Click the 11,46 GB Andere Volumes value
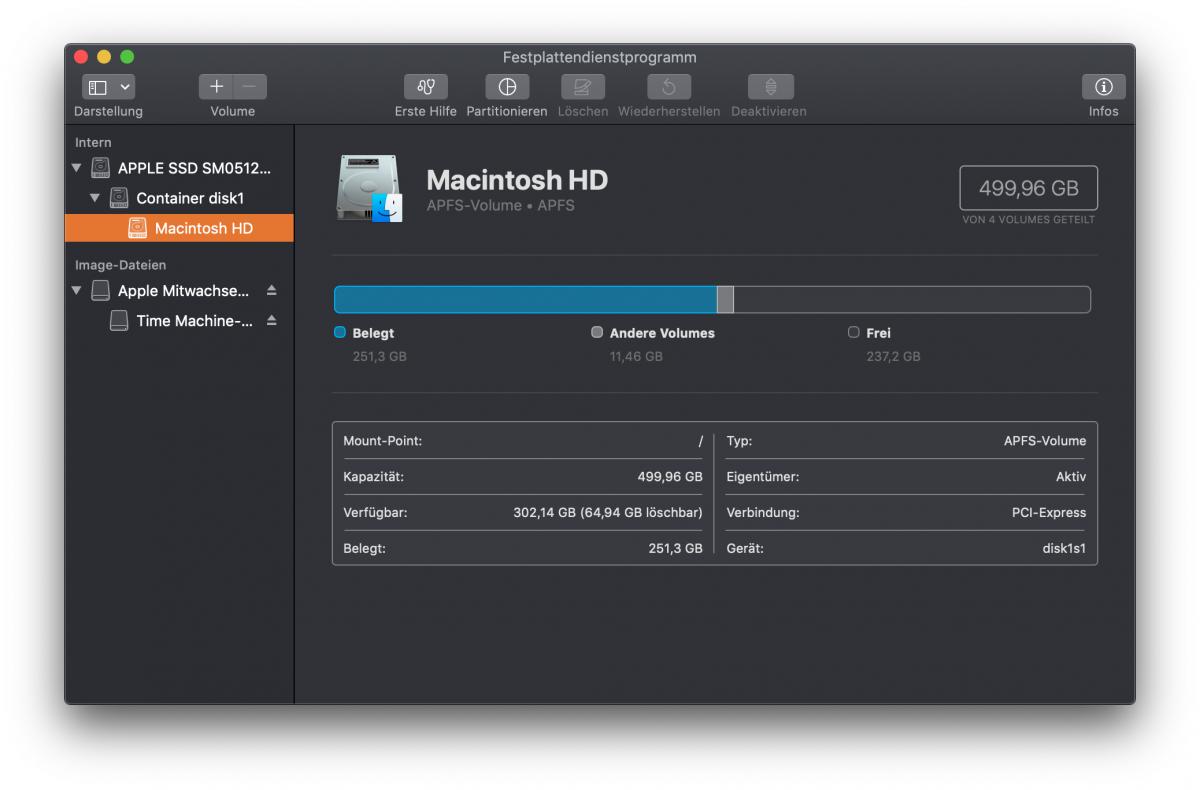Screen dimensions: 1200x790 pyautogui.click(x=636, y=356)
